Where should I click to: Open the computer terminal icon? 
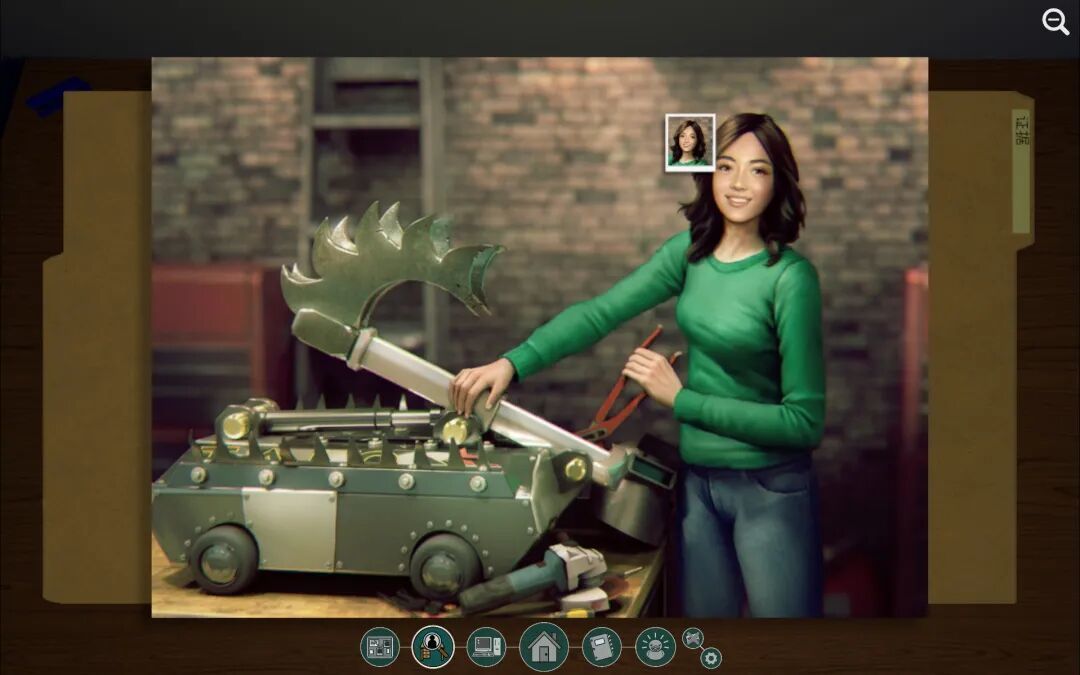pyautogui.click(x=486, y=647)
